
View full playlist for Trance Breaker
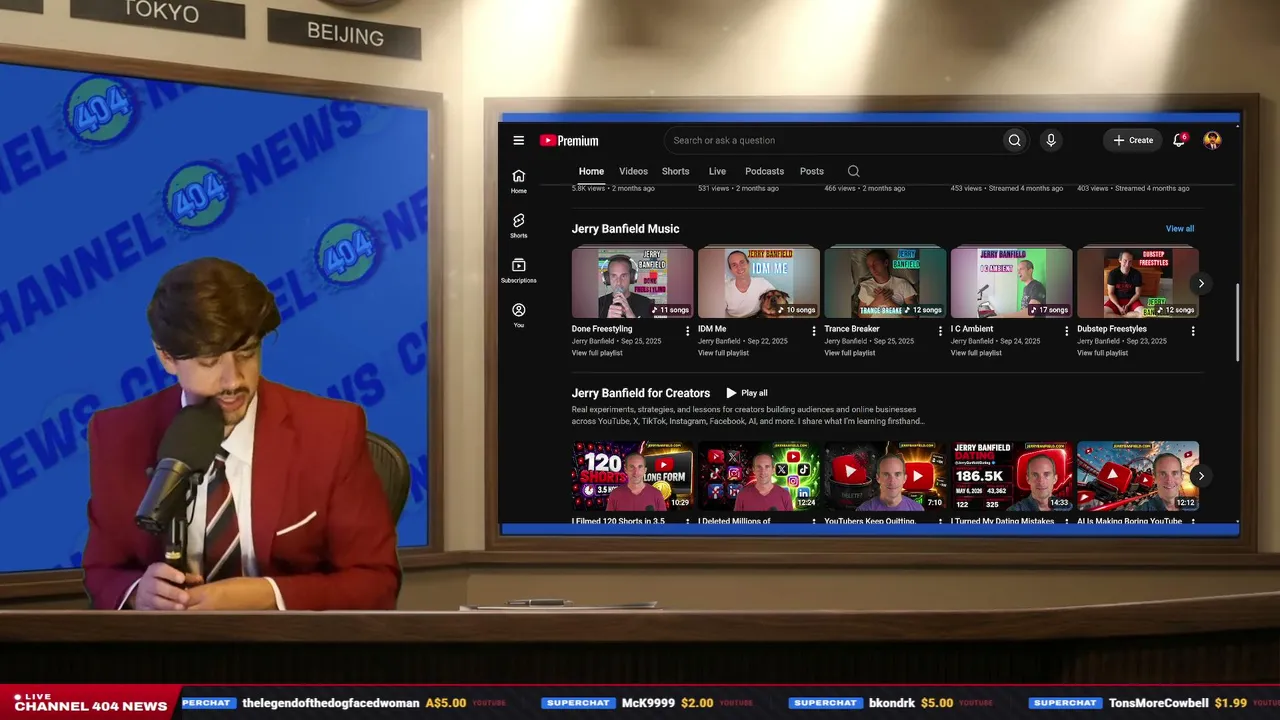850,353
